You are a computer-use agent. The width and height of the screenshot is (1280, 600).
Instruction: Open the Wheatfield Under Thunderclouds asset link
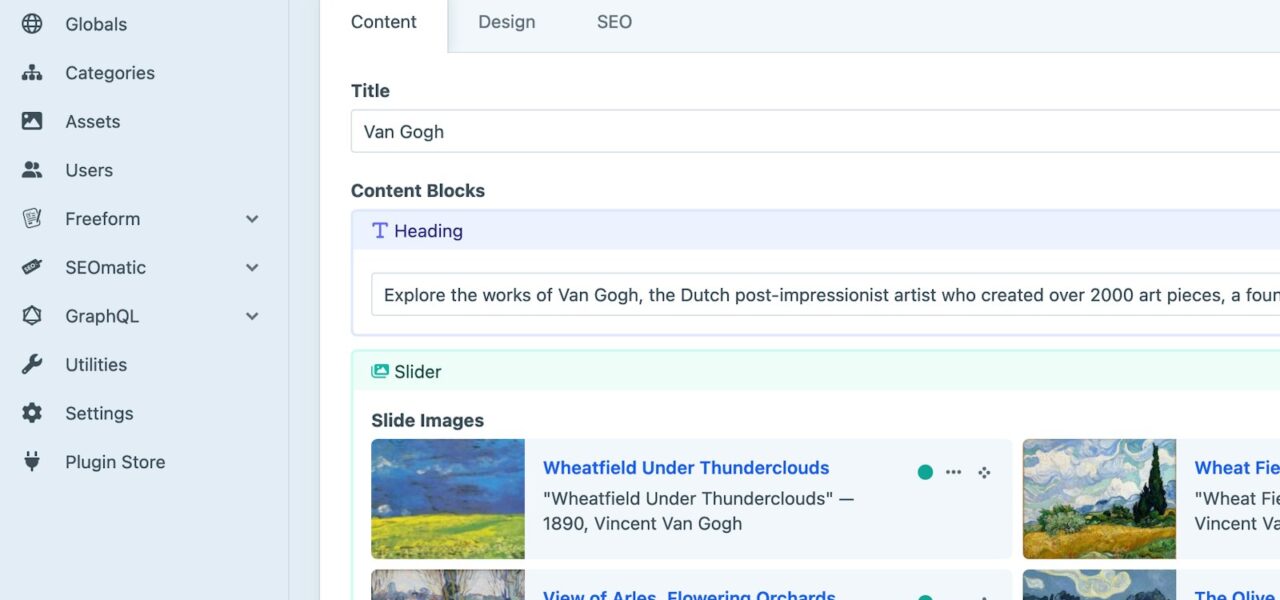coord(686,468)
